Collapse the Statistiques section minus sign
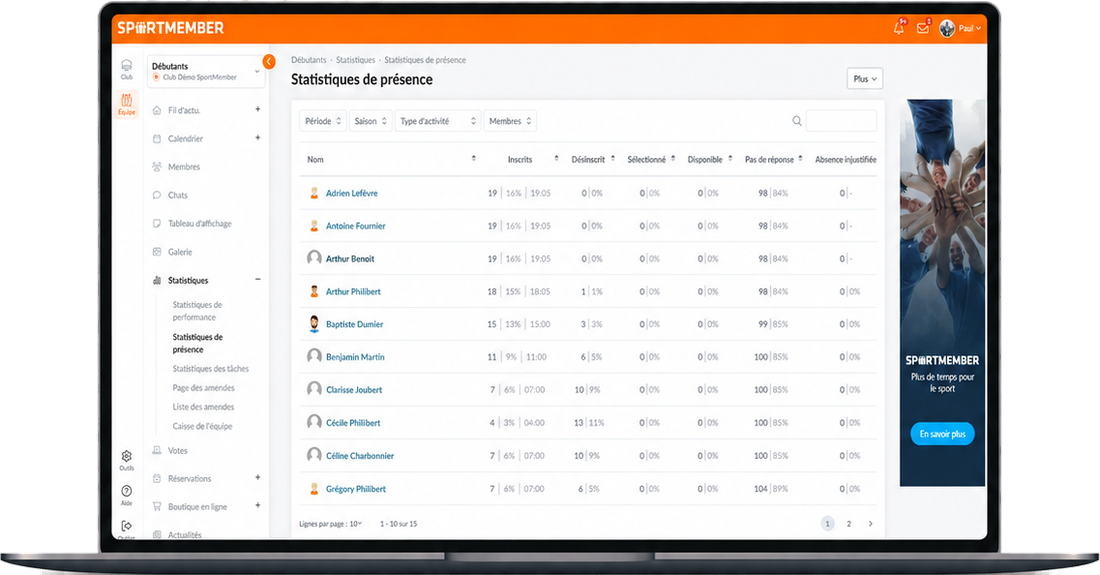This screenshot has width=1100, height=575. [257, 279]
